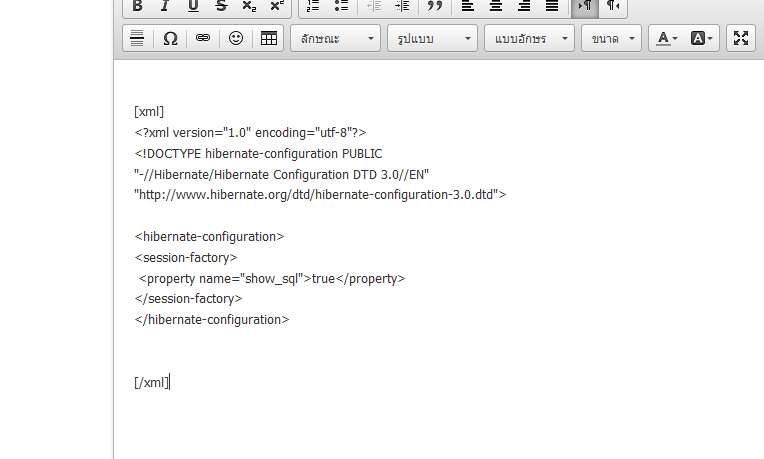Insert a hyperlink
Screen dimensions: 764x459
tap(203, 38)
